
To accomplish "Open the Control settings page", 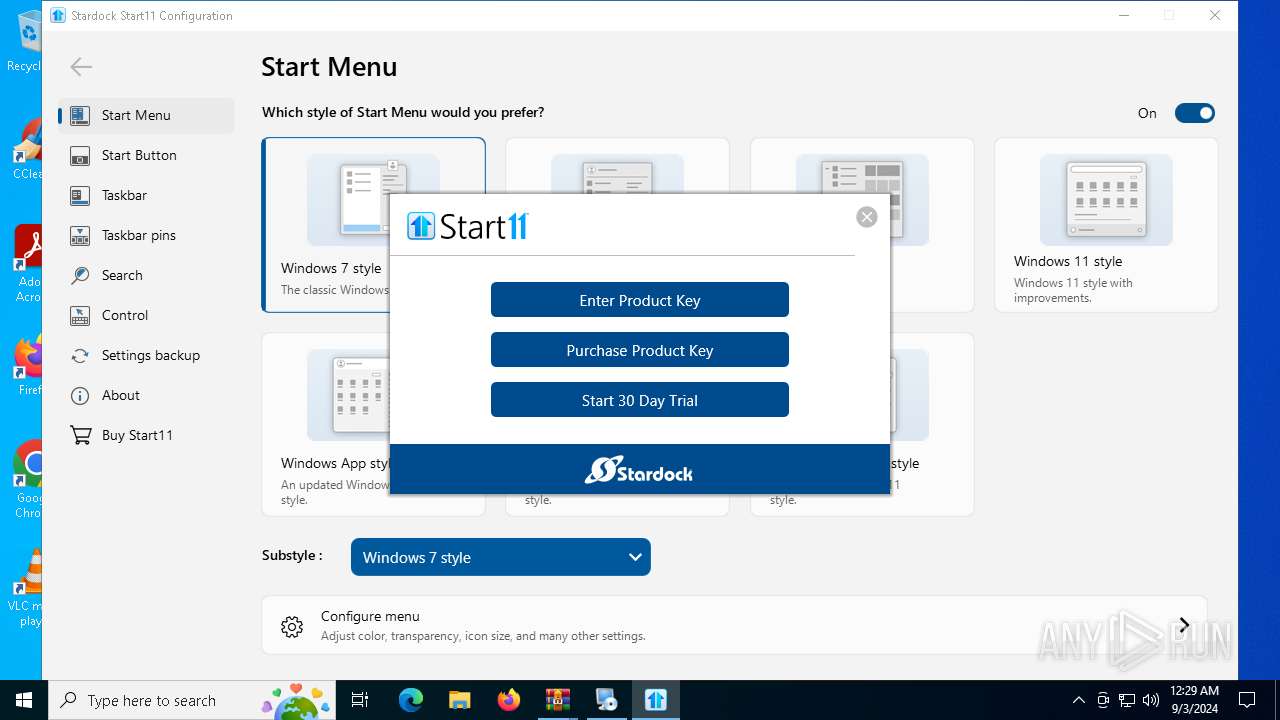I will tap(146, 315).
